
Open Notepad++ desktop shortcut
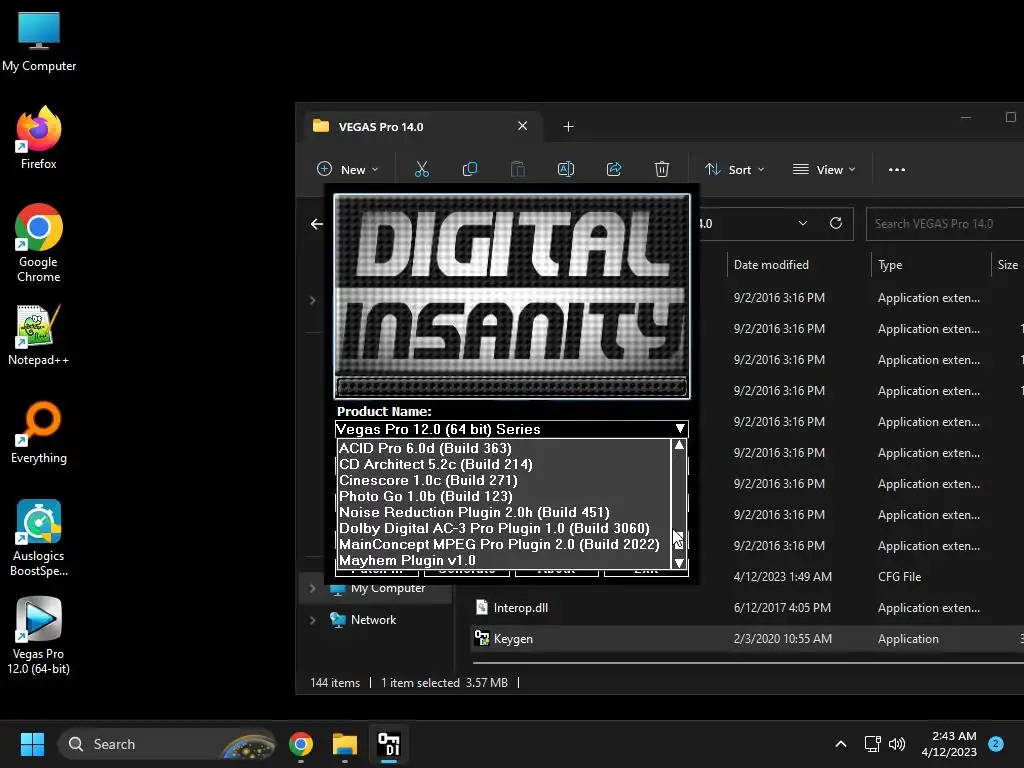point(39,336)
